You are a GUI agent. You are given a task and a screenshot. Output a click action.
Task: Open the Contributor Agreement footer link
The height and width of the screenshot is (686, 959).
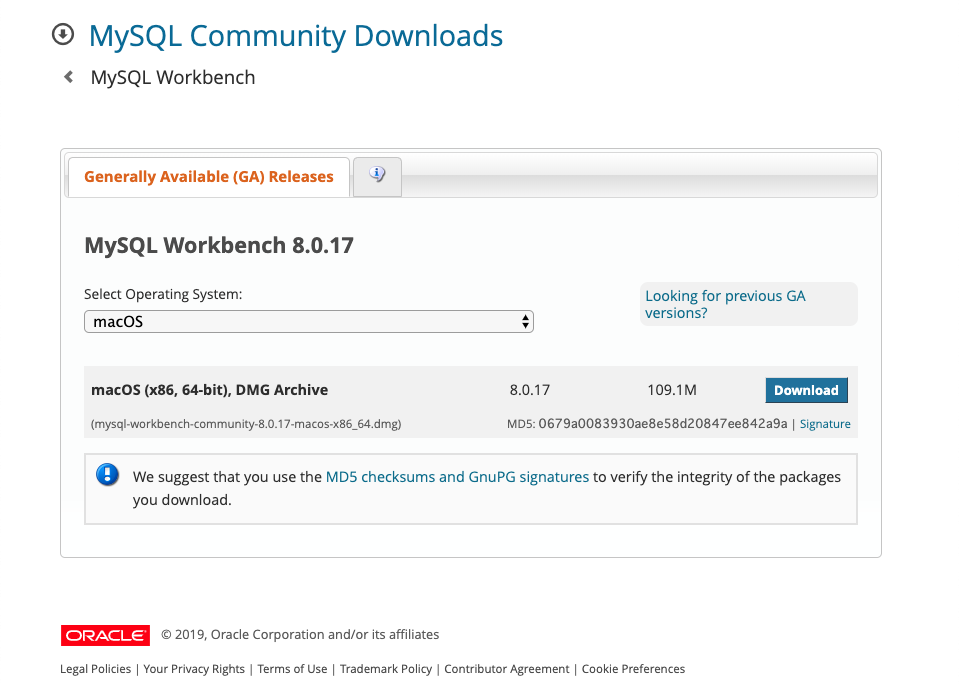506,669
